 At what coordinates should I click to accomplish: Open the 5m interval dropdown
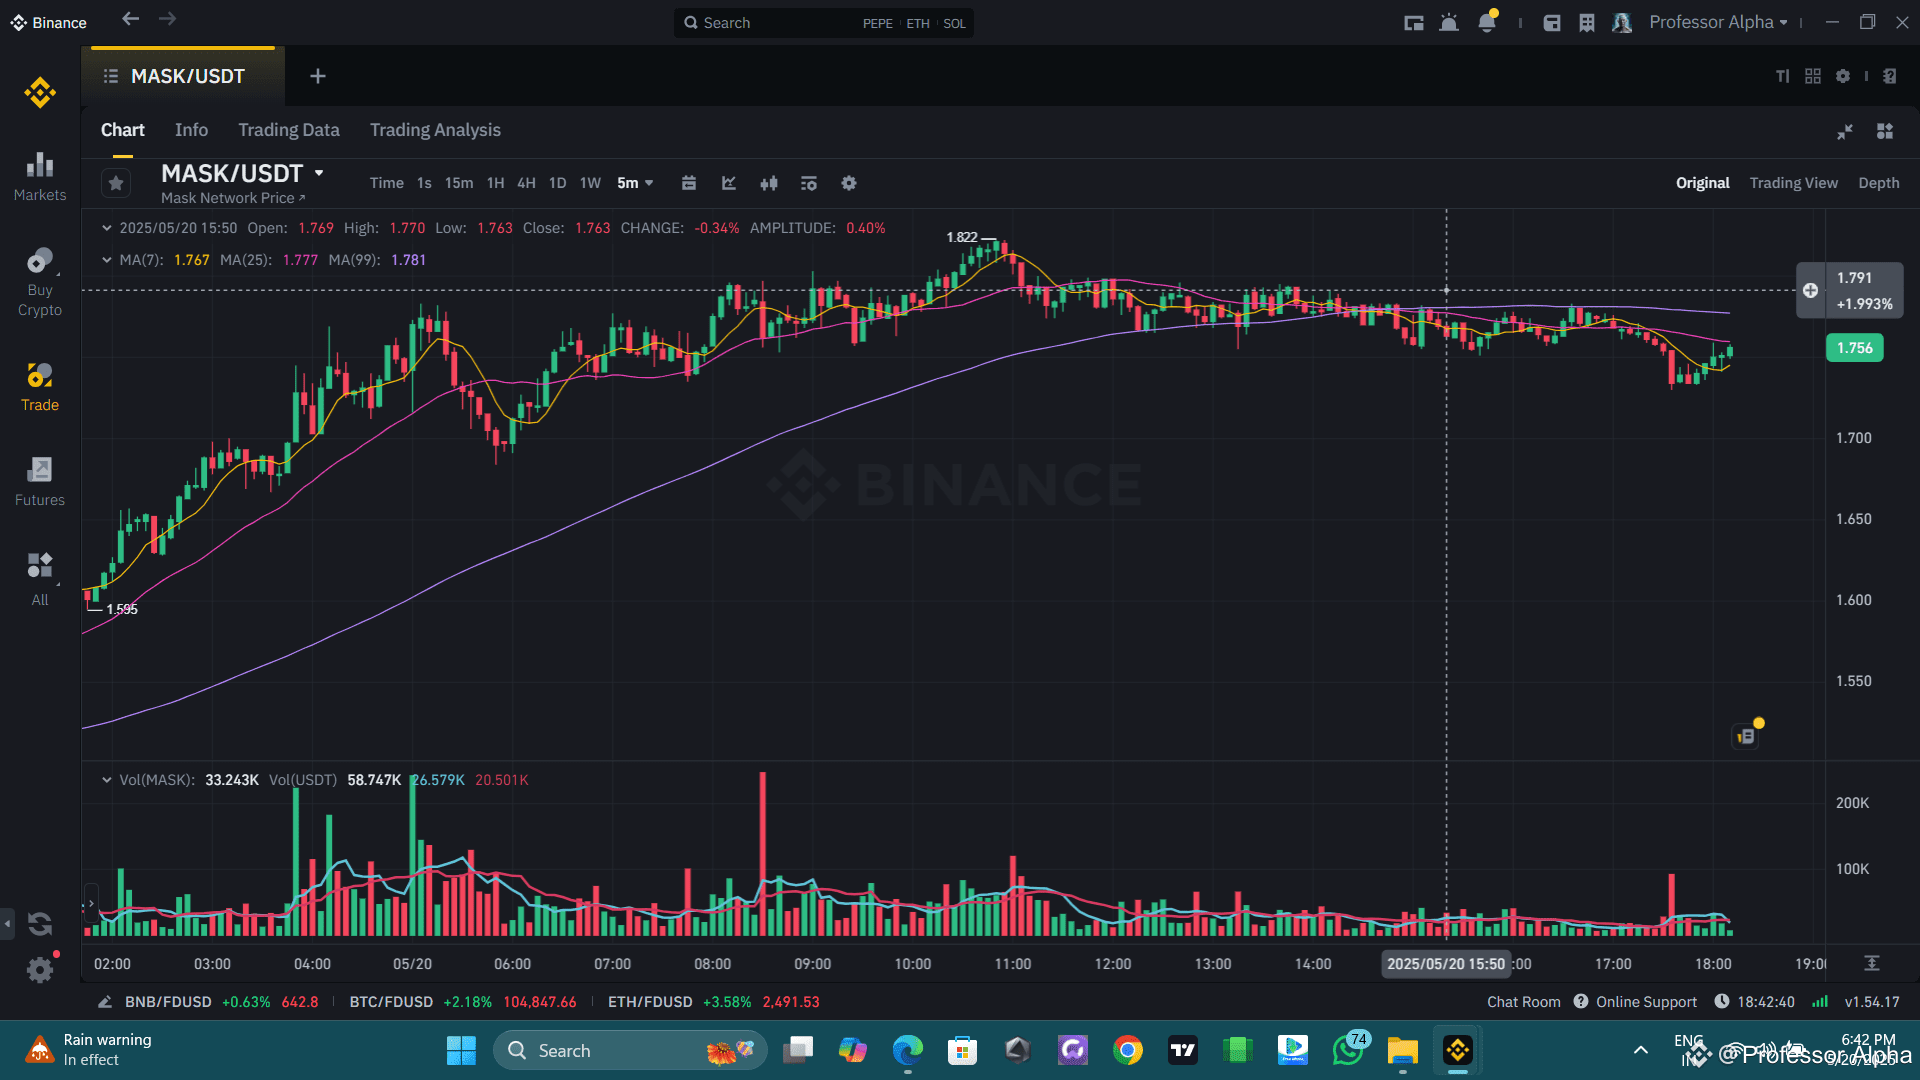635,183
